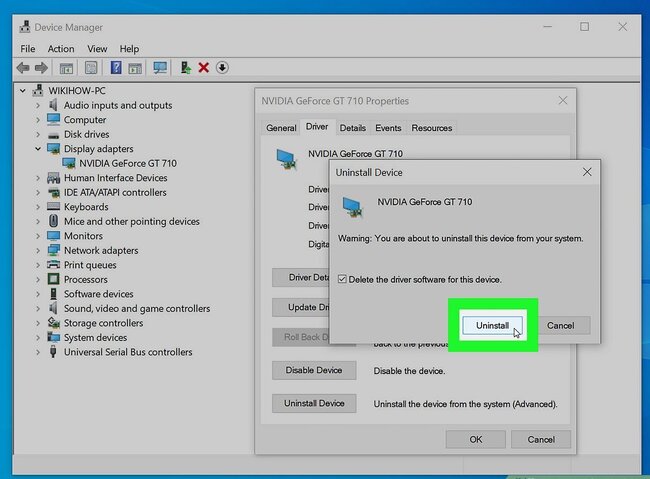Click the Forward arrow in toolbar
Image resolution: width=650 pixels, height=479 pixels.
coord(41,68)
